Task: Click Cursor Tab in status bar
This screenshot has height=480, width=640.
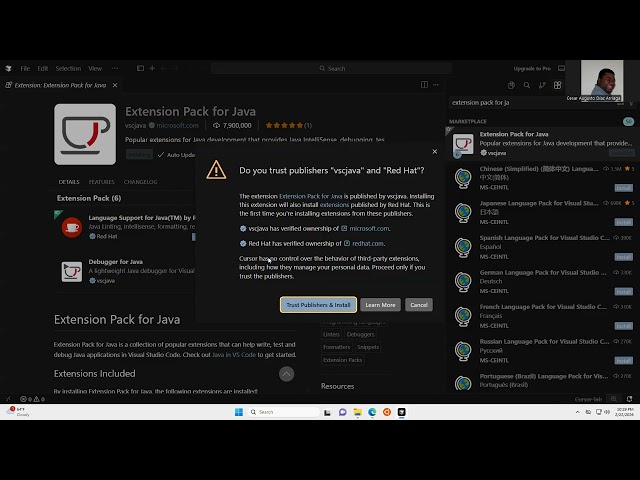Action: click(x=588, y=399)
